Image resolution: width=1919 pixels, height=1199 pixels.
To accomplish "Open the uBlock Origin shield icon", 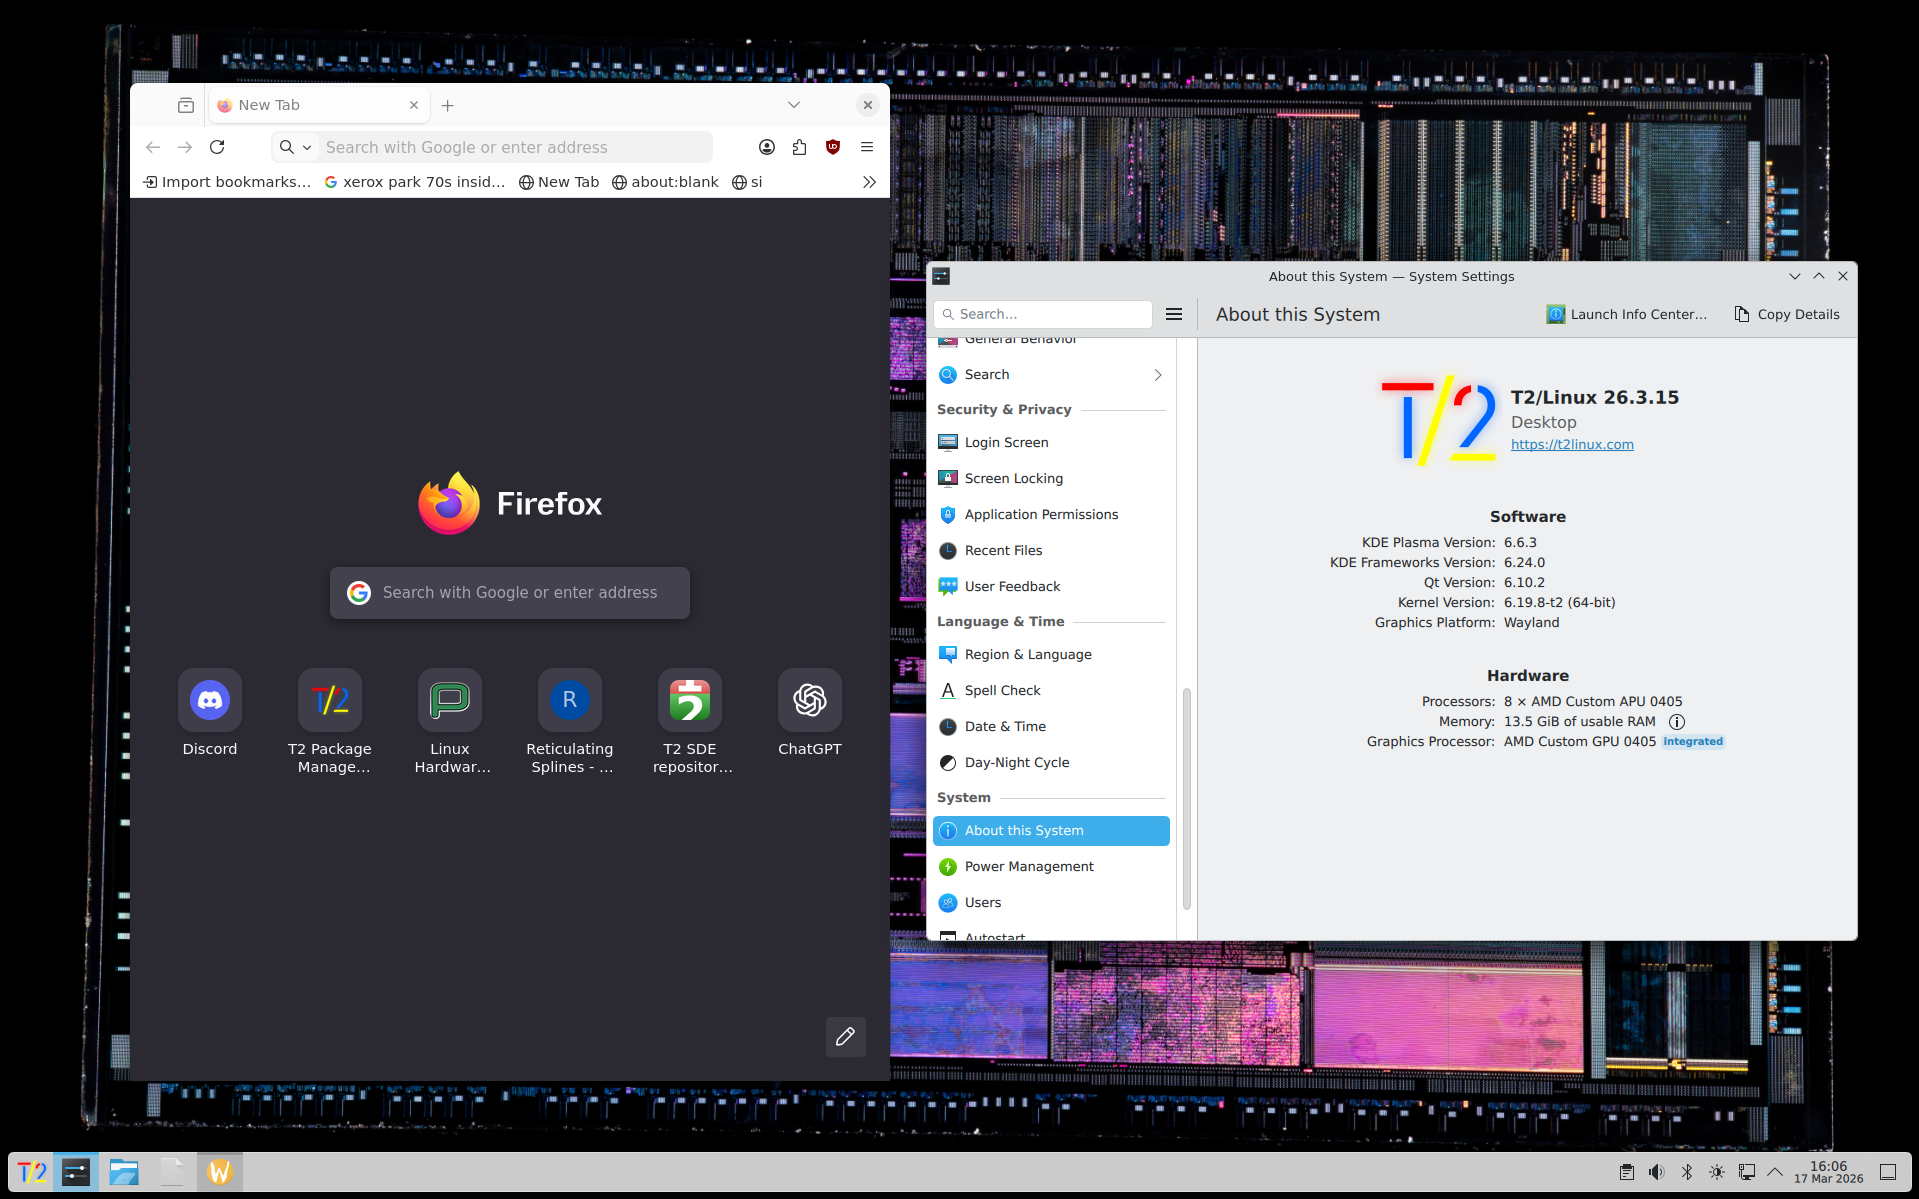I will [x=833, y=147].
